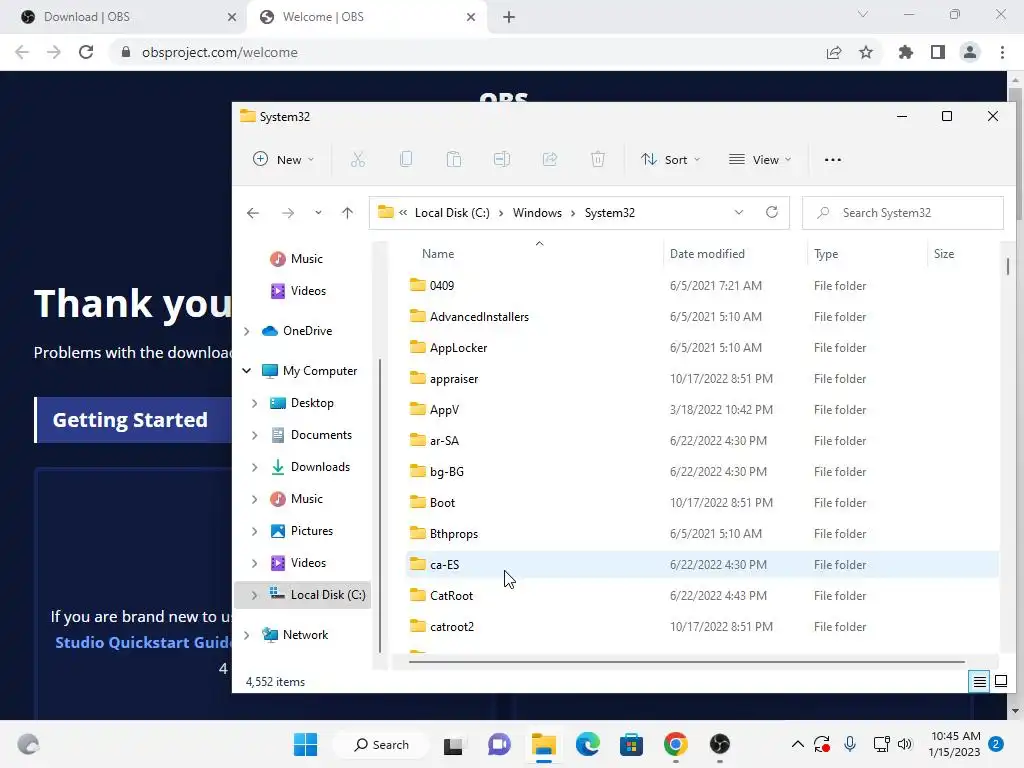Click Windows in the breadcrumb path

tap(537, 213)
